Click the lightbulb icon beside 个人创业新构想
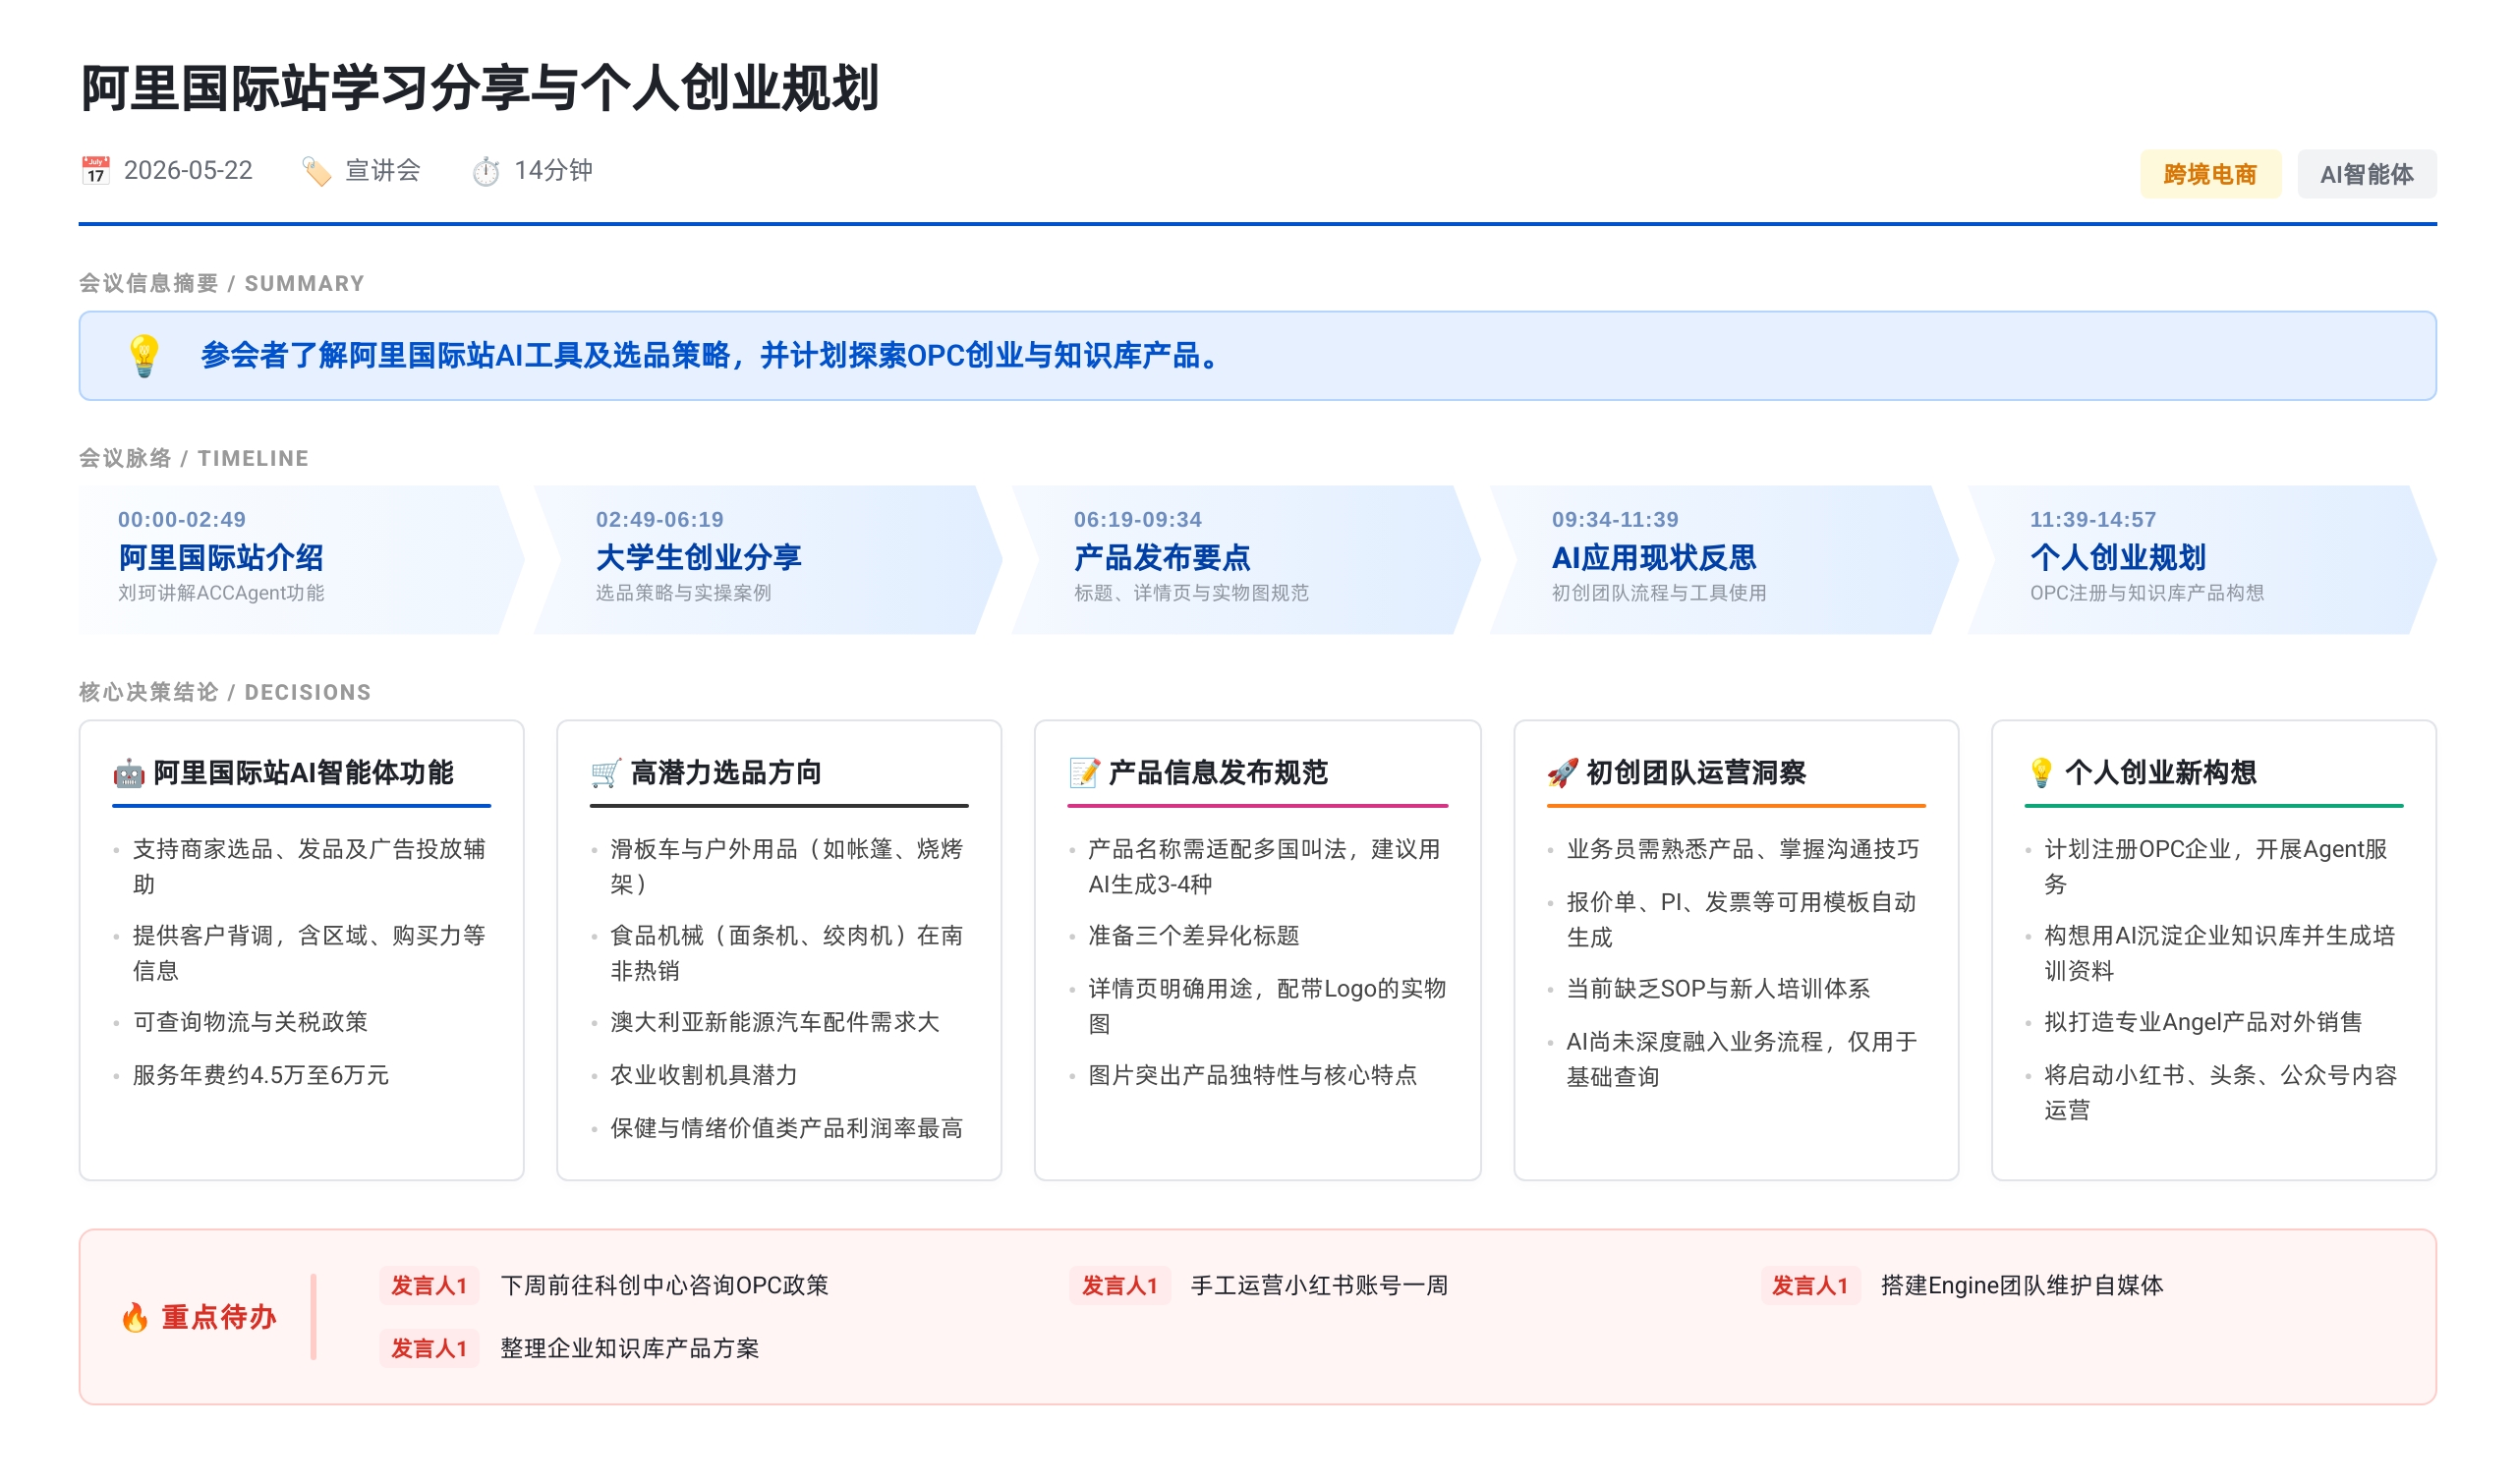This screenshot has height=1484, width=2516. pyautogui.click(x=2041, y=773)
